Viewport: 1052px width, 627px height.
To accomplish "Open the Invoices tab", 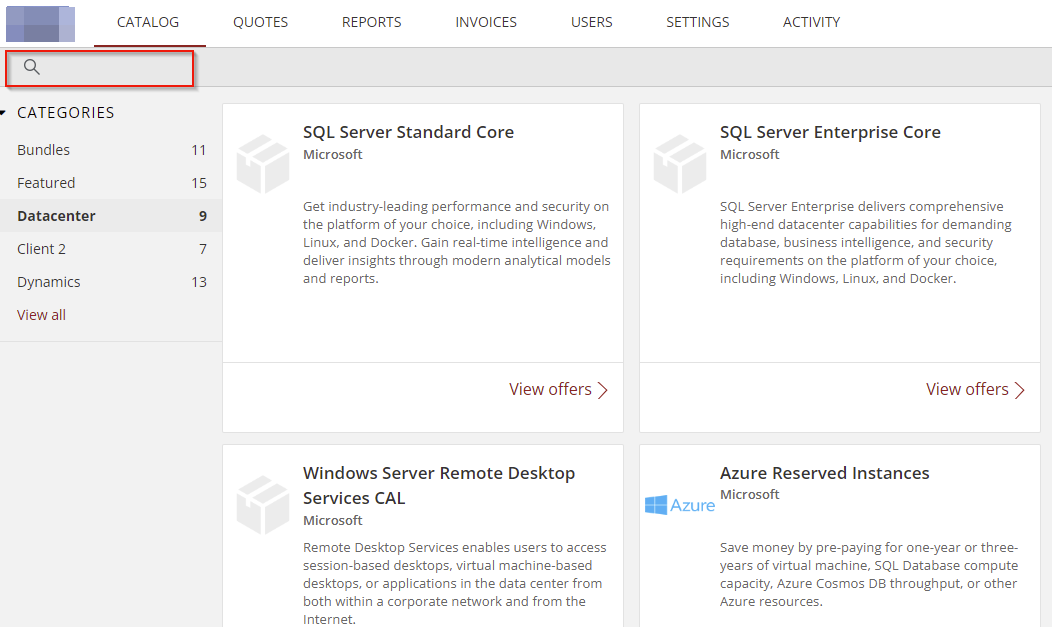I will tap(486, 22).
